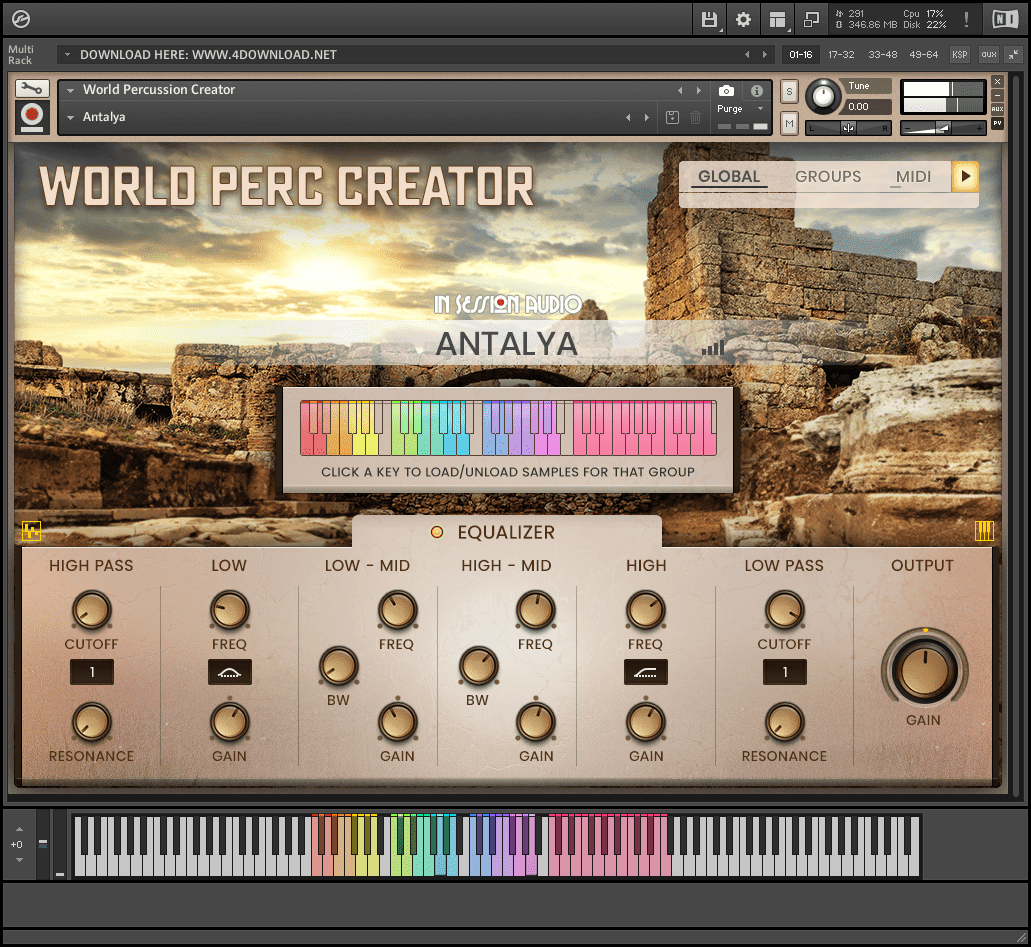Click the Low Pass RESONANCE knob
This screenshot has width=1031, height=947.
784,722
